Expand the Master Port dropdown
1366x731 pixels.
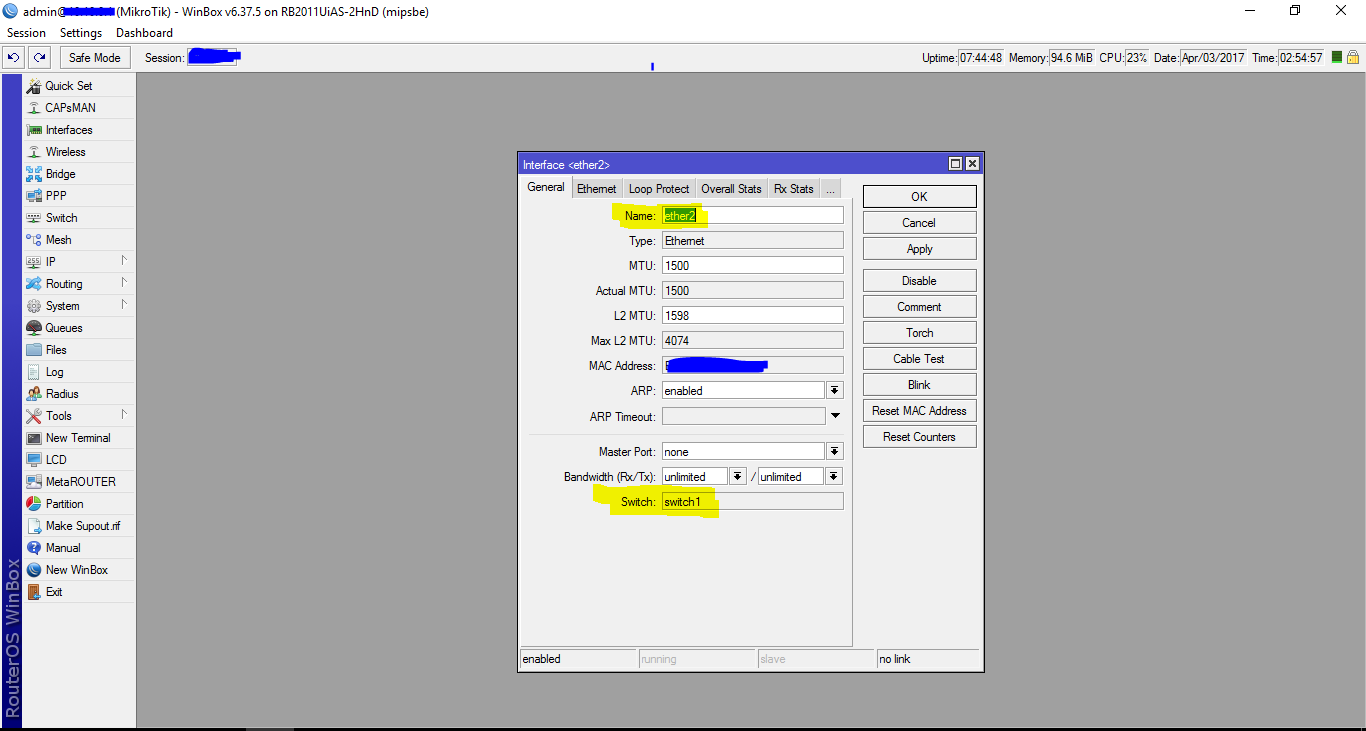(x=835, y=452)
